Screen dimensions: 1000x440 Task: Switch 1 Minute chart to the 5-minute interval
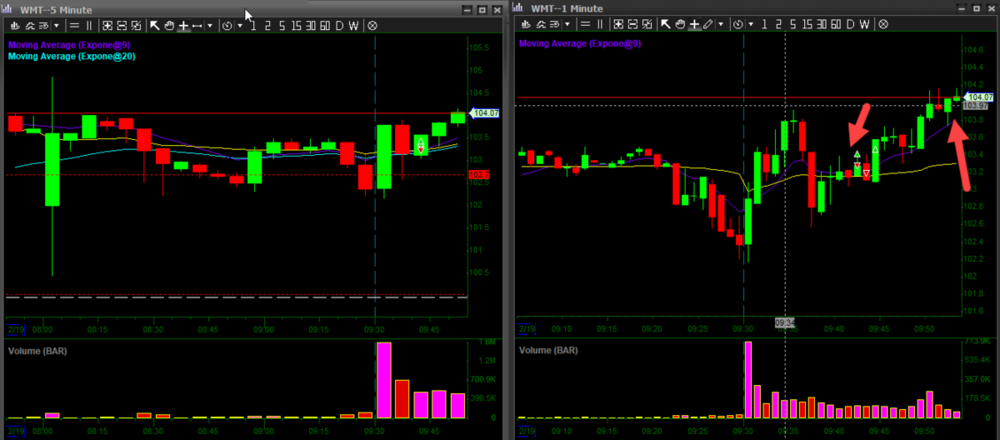[x=792, y=24]
